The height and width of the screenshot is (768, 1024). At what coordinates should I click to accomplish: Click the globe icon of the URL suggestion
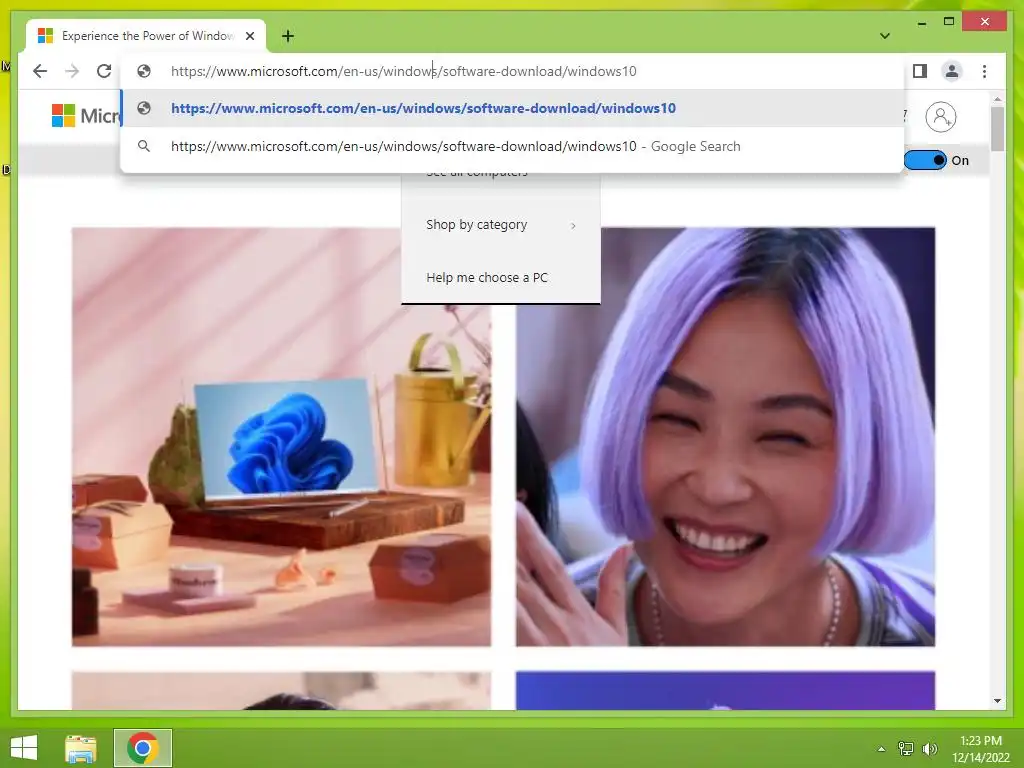point(144,108)
